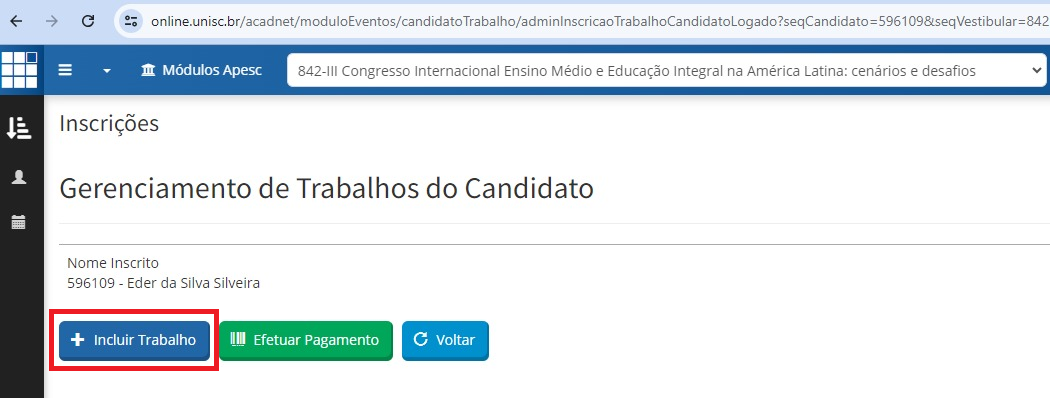Open the Módulos Apesc menu
This screenshot has height=398, width=1050.
(202, 70)
